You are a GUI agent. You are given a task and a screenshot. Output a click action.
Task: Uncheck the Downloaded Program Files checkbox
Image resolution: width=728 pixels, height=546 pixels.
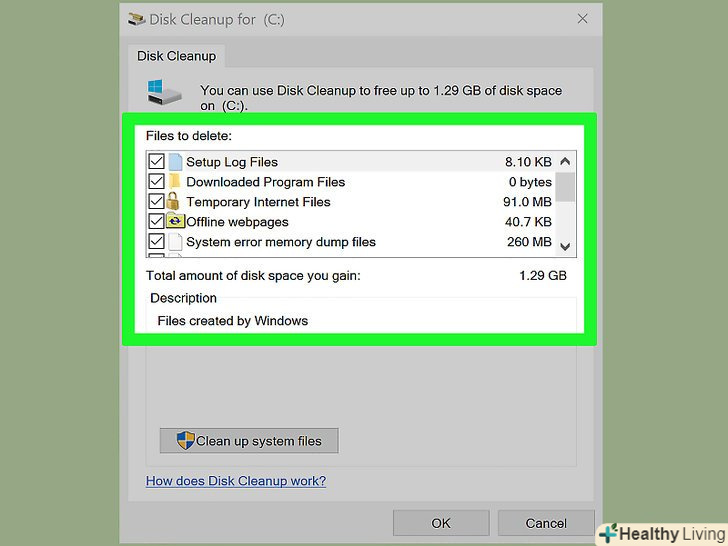click(156, 182)
